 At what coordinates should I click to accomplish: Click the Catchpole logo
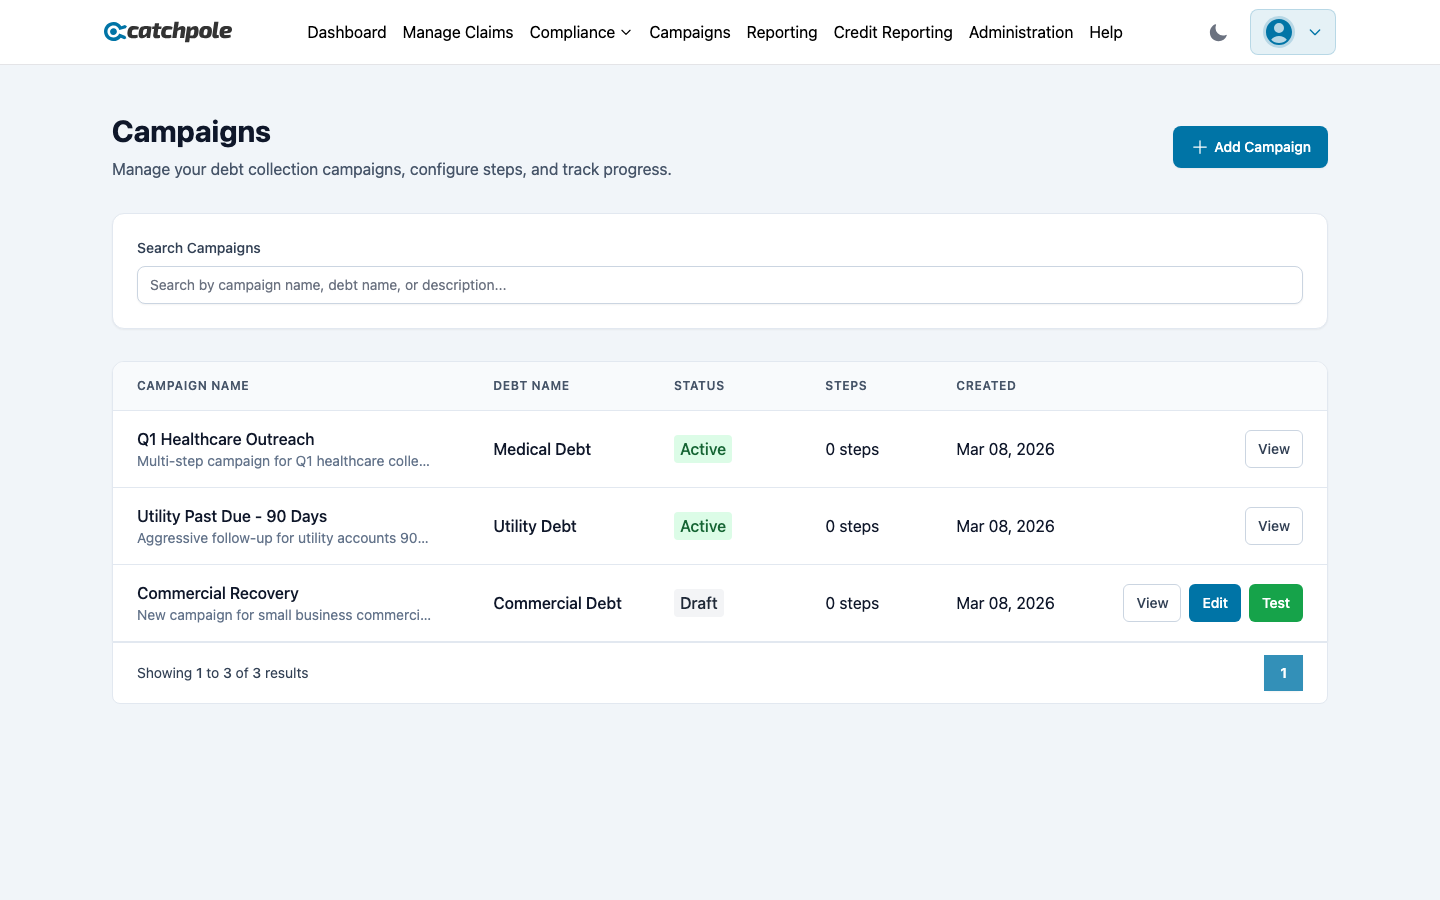click(167, 31)
